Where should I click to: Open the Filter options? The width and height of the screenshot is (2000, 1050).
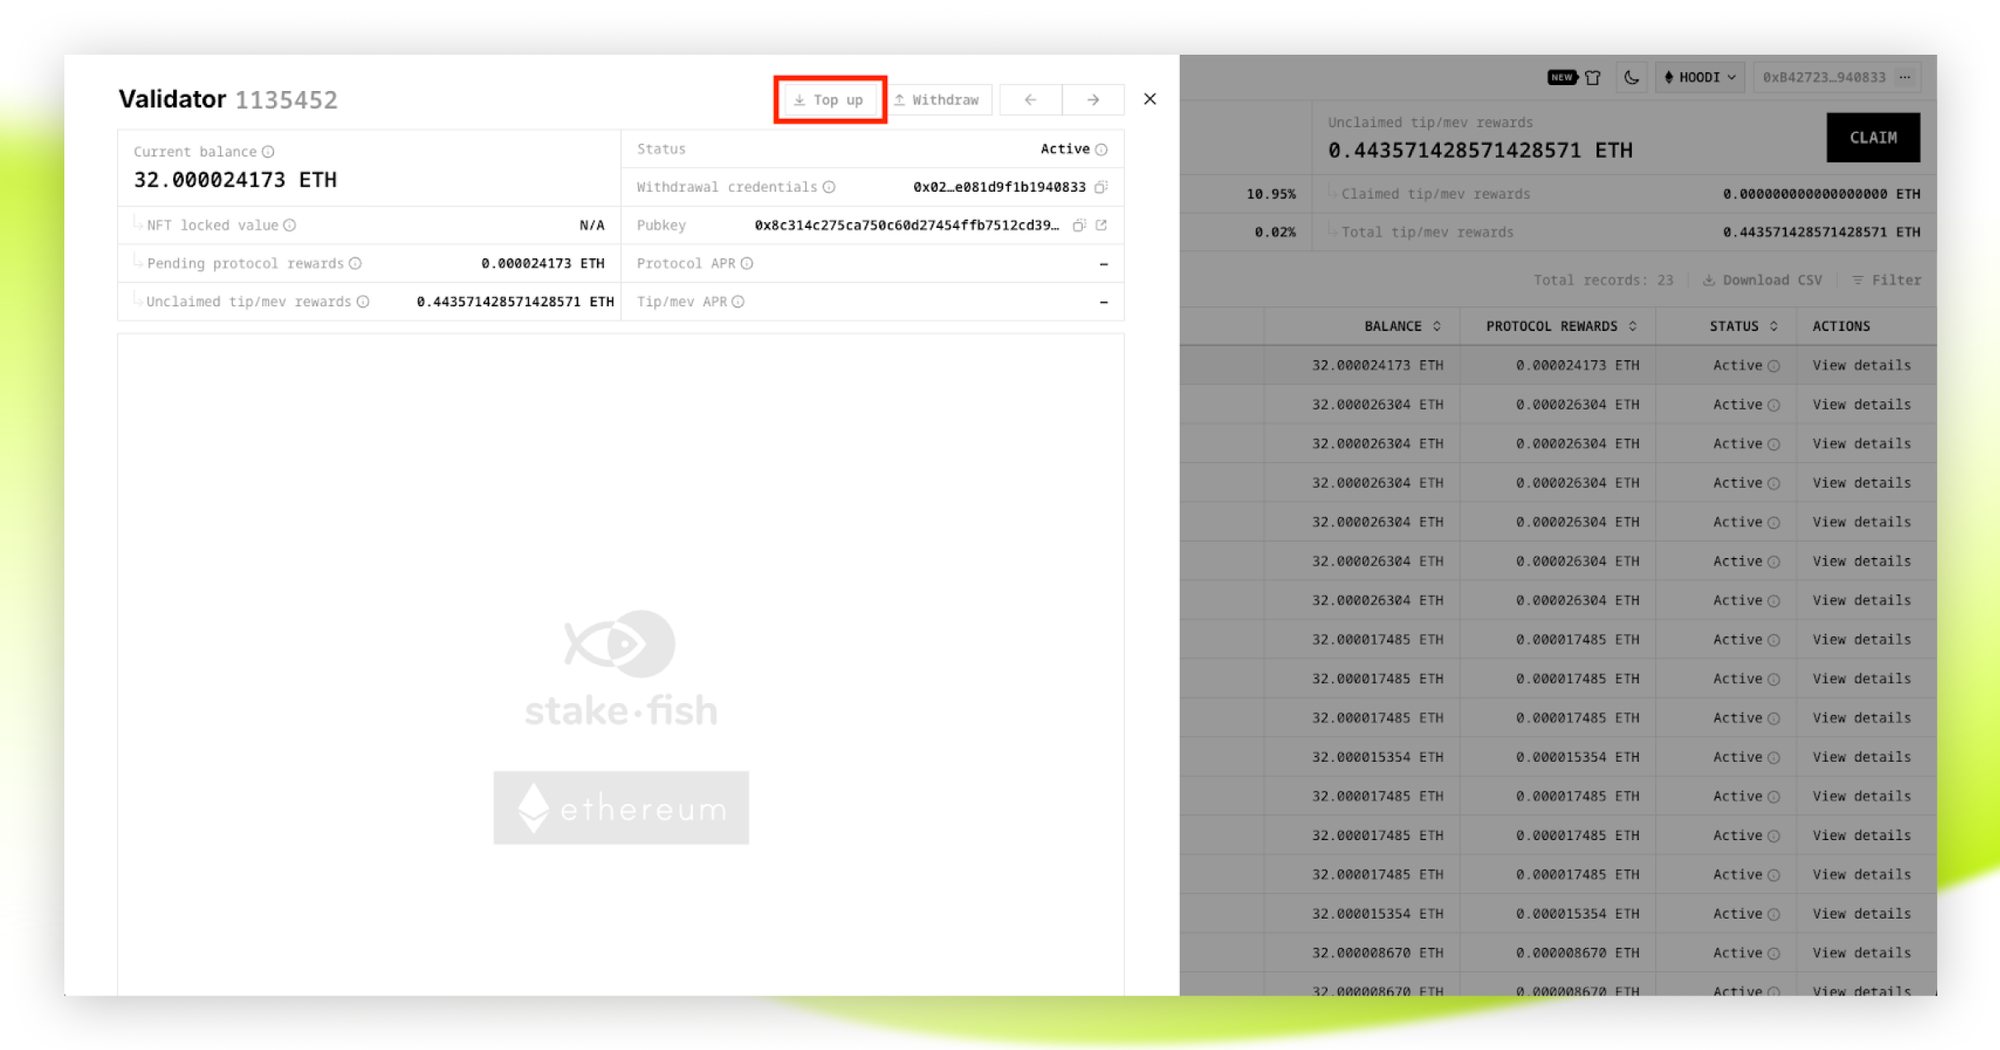[1886, 281]
